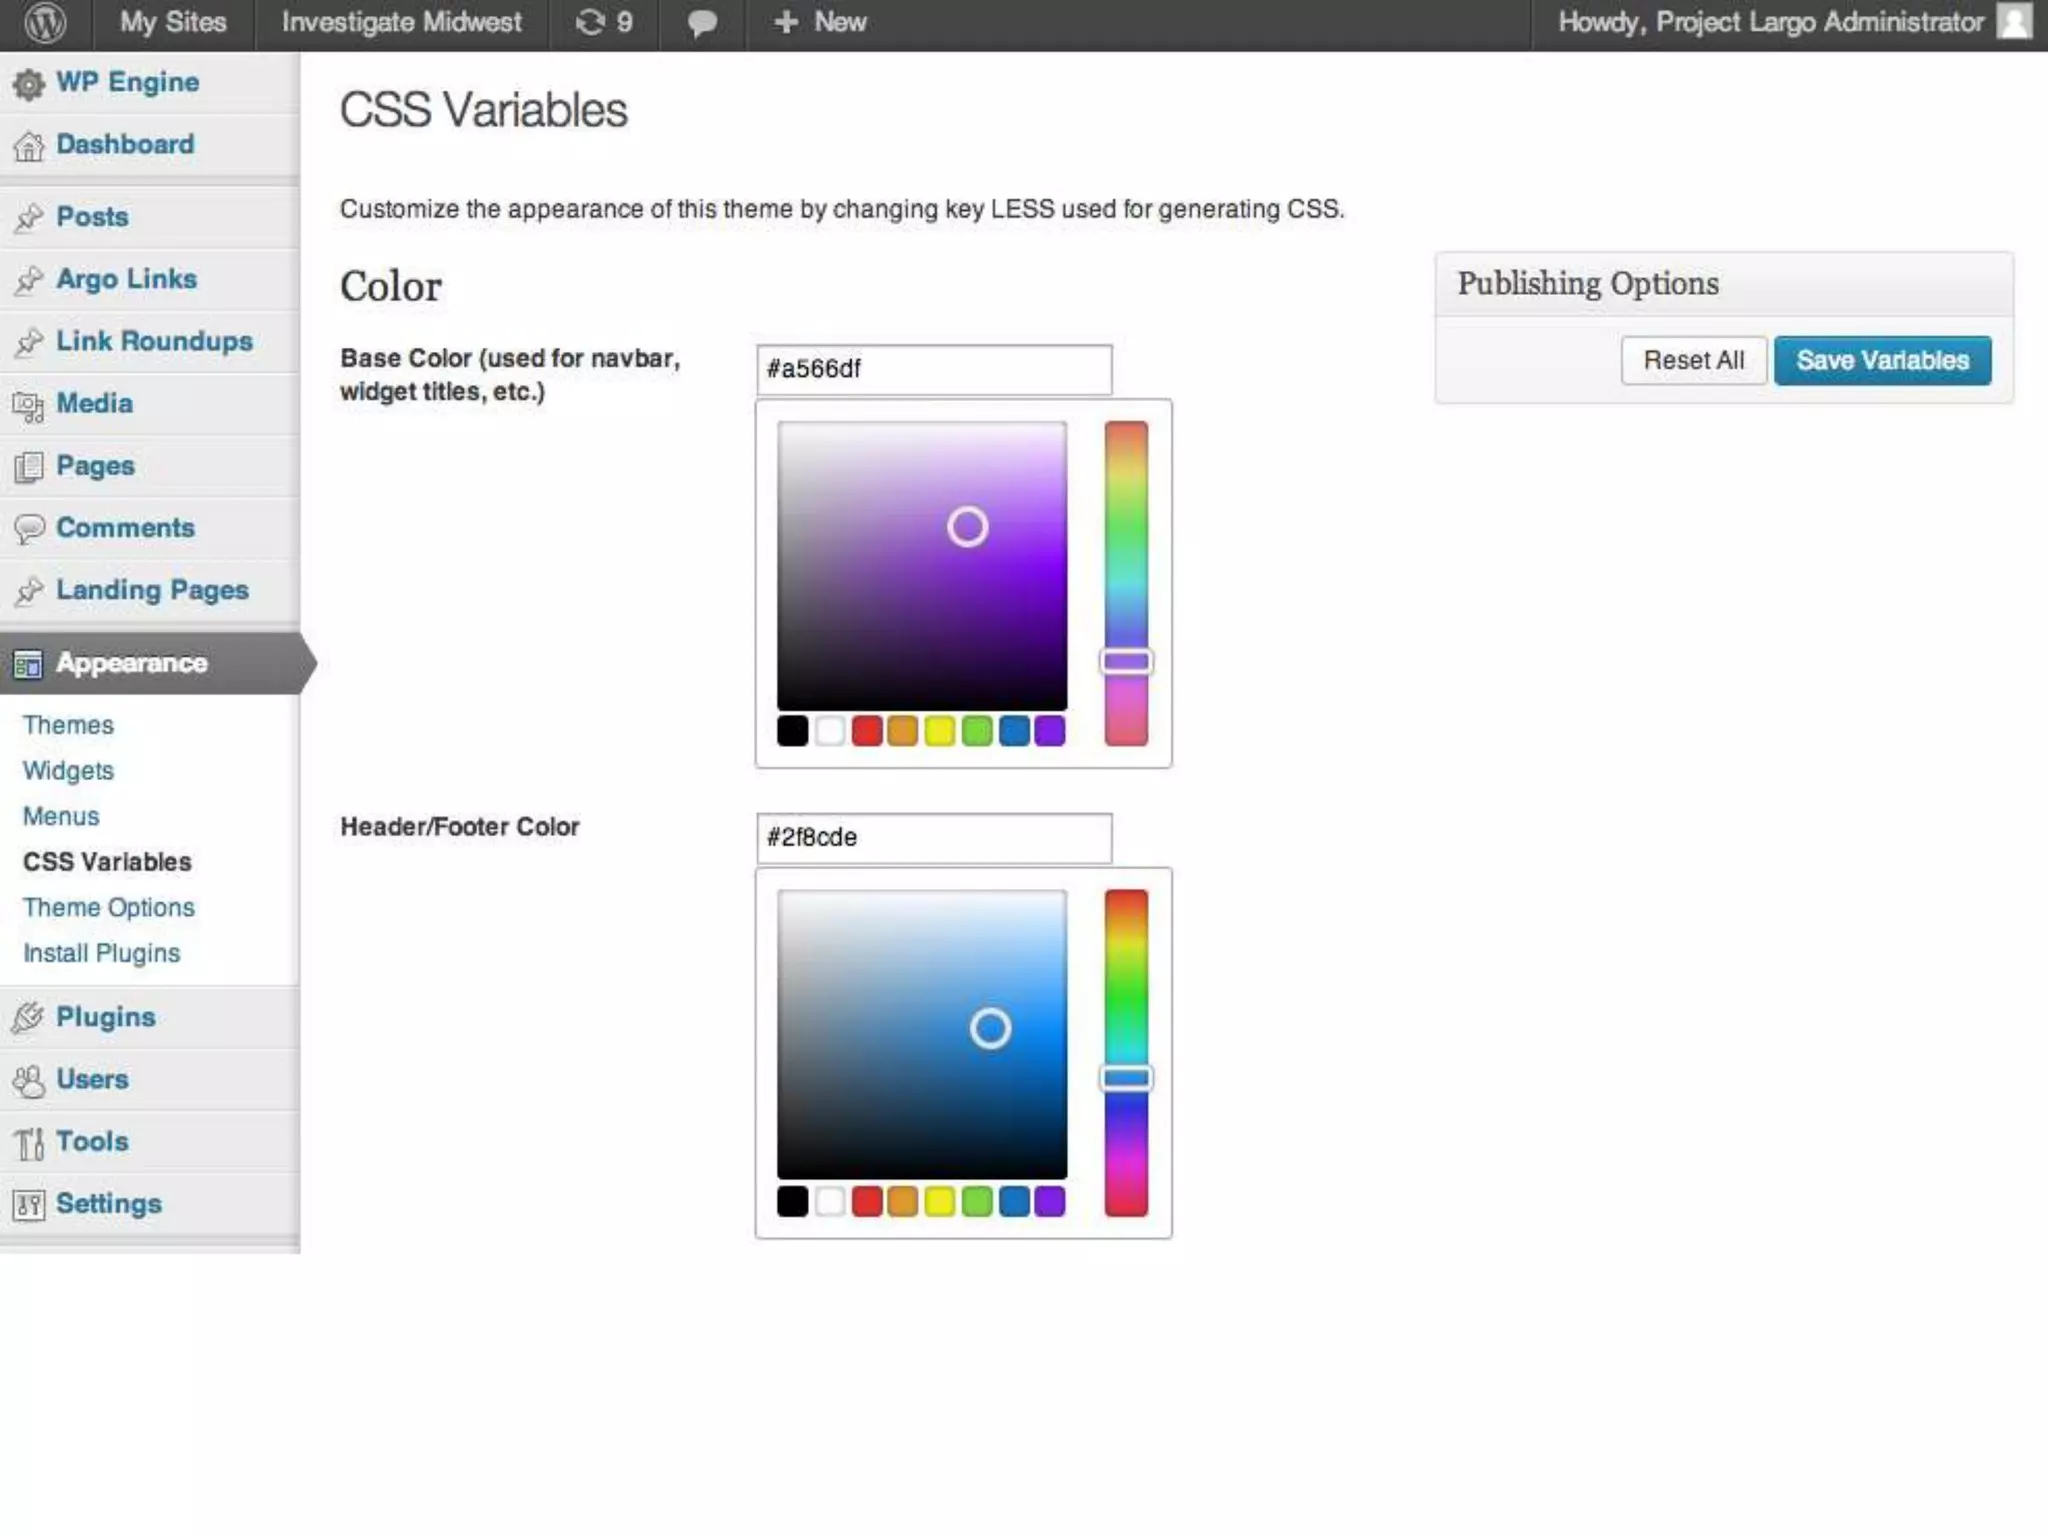Click the WP Engine gear icon

29,84
